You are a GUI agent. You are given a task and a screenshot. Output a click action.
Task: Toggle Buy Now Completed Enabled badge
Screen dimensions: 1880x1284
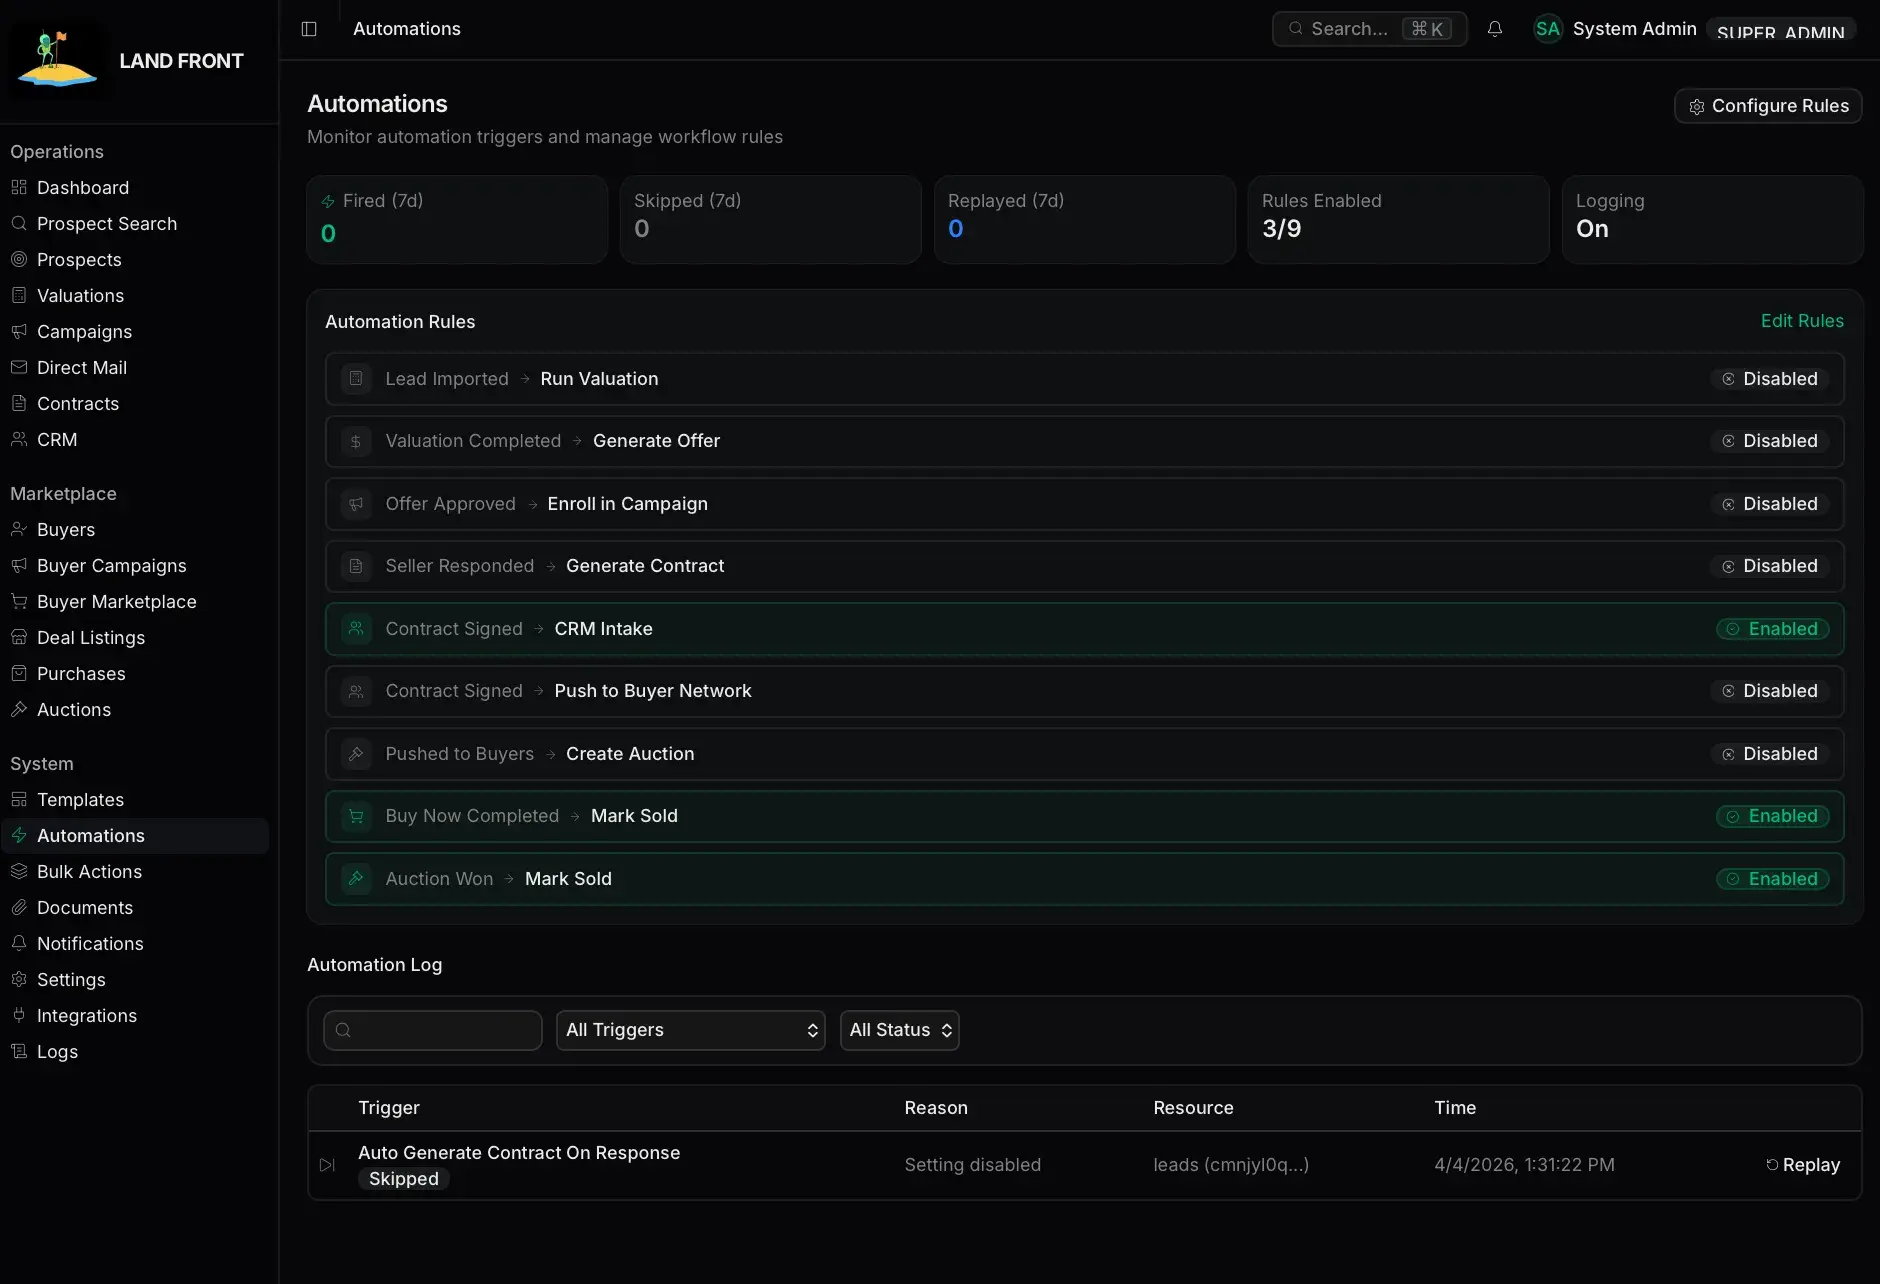click(x=1773, y=816)
